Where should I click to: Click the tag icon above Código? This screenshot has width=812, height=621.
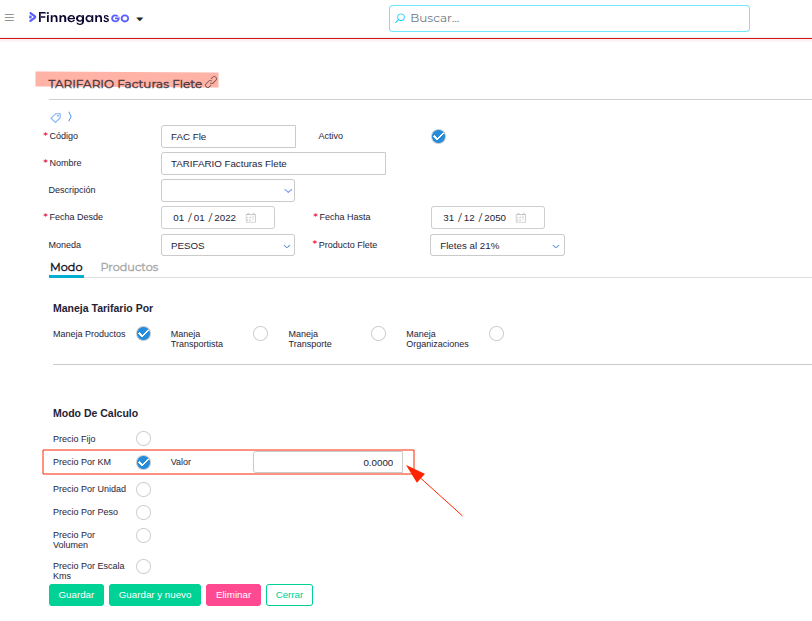tap(56, 117)
